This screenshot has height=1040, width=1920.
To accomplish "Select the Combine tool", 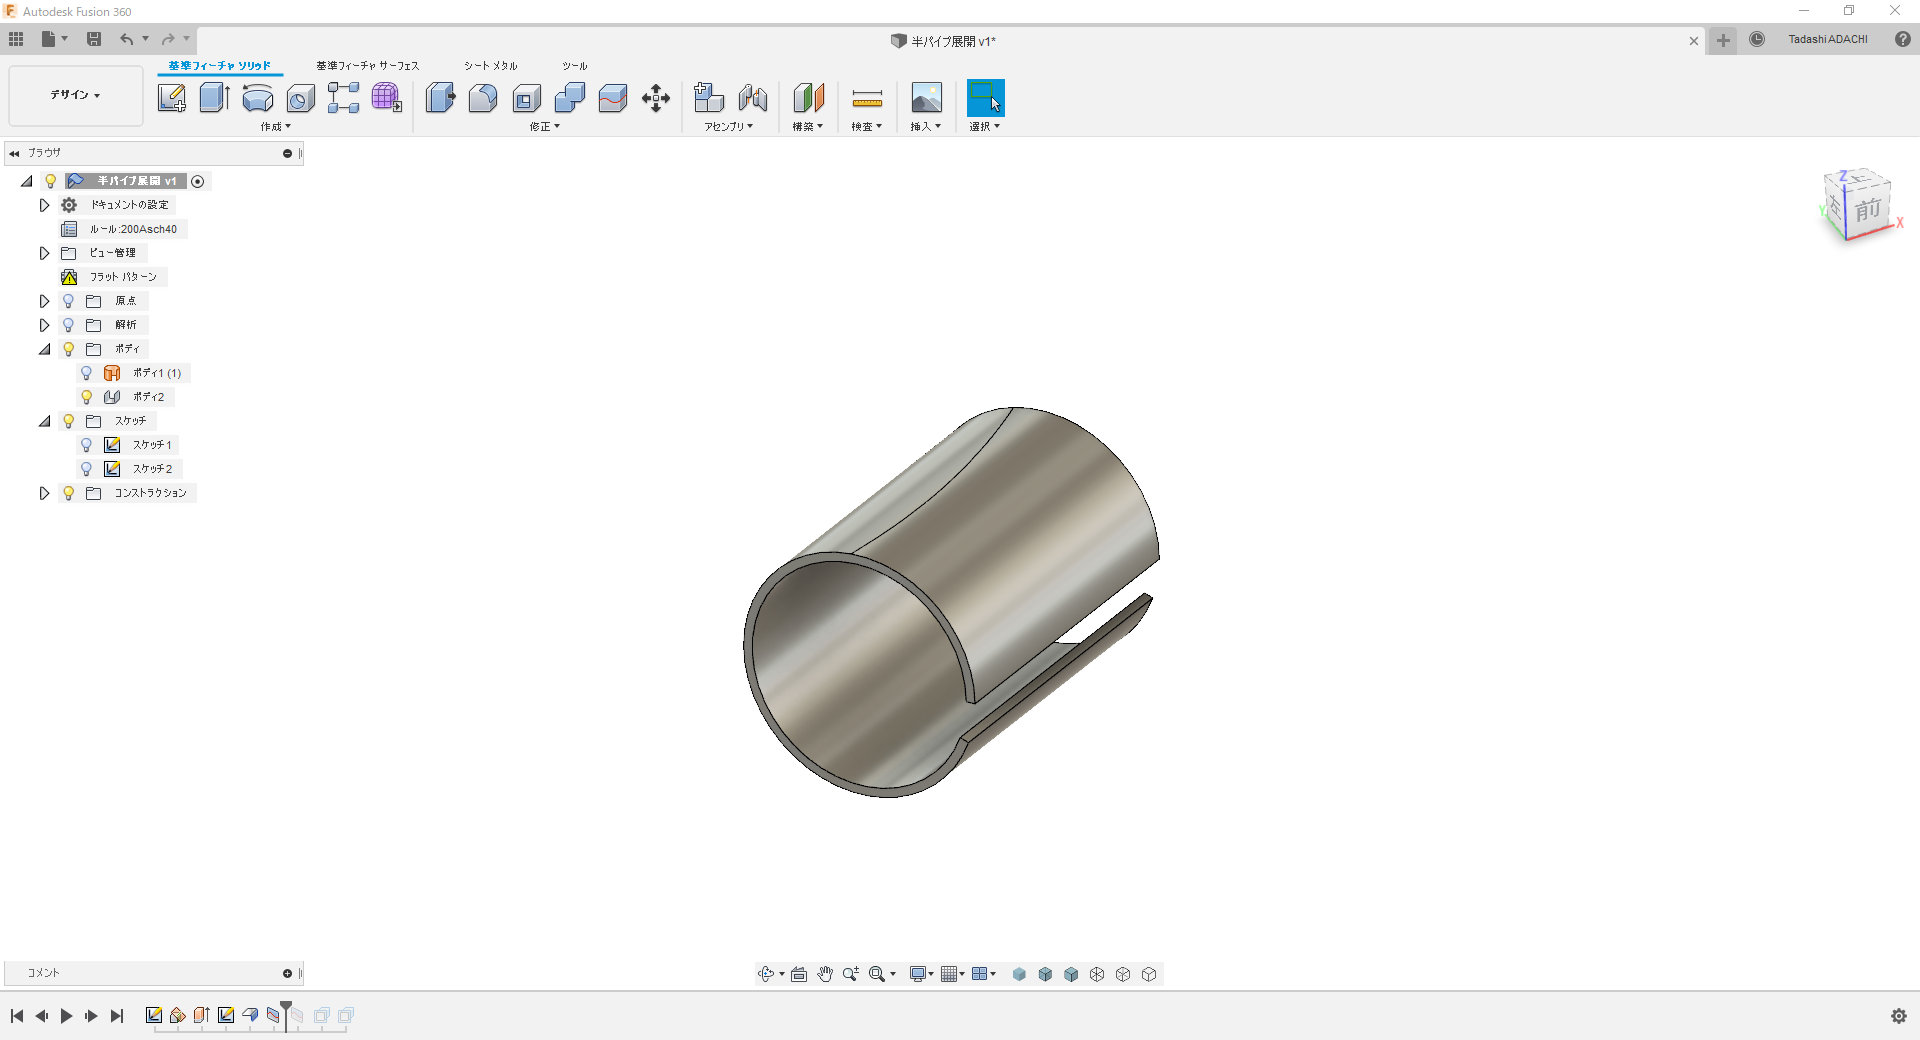I will point(570,98).
